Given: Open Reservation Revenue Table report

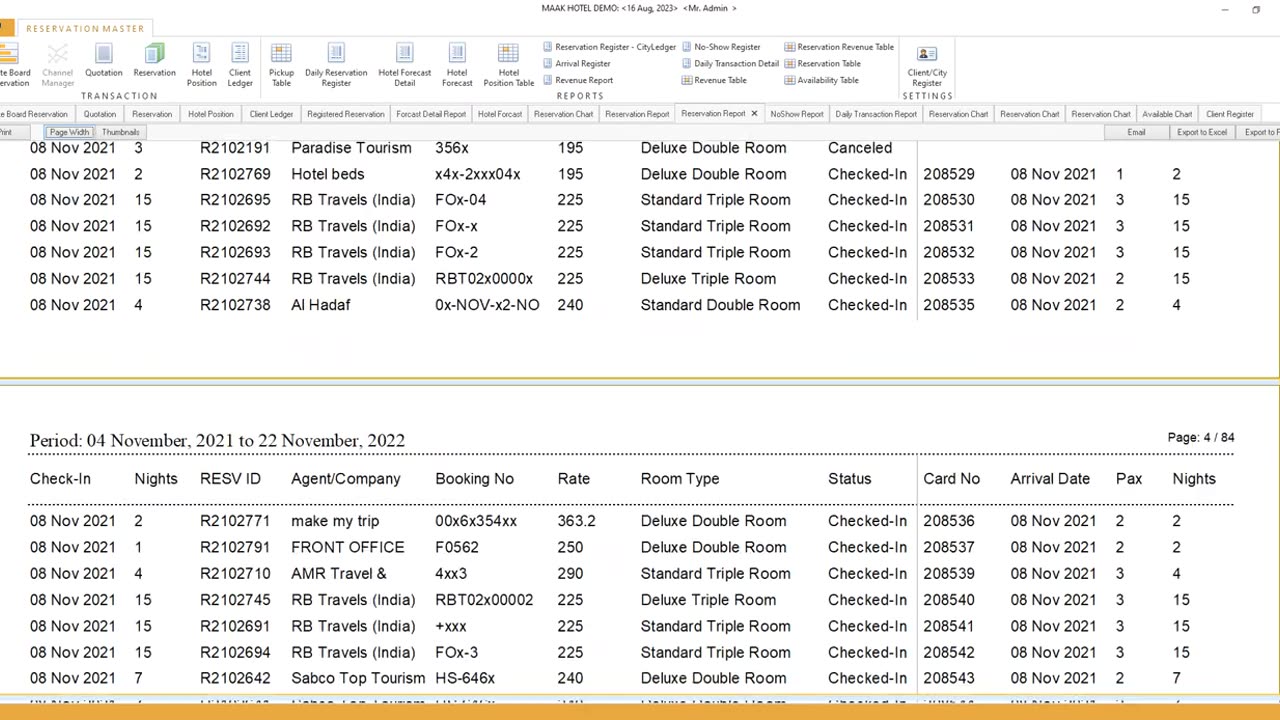Looking at the screenshot, I should (839, 47).
